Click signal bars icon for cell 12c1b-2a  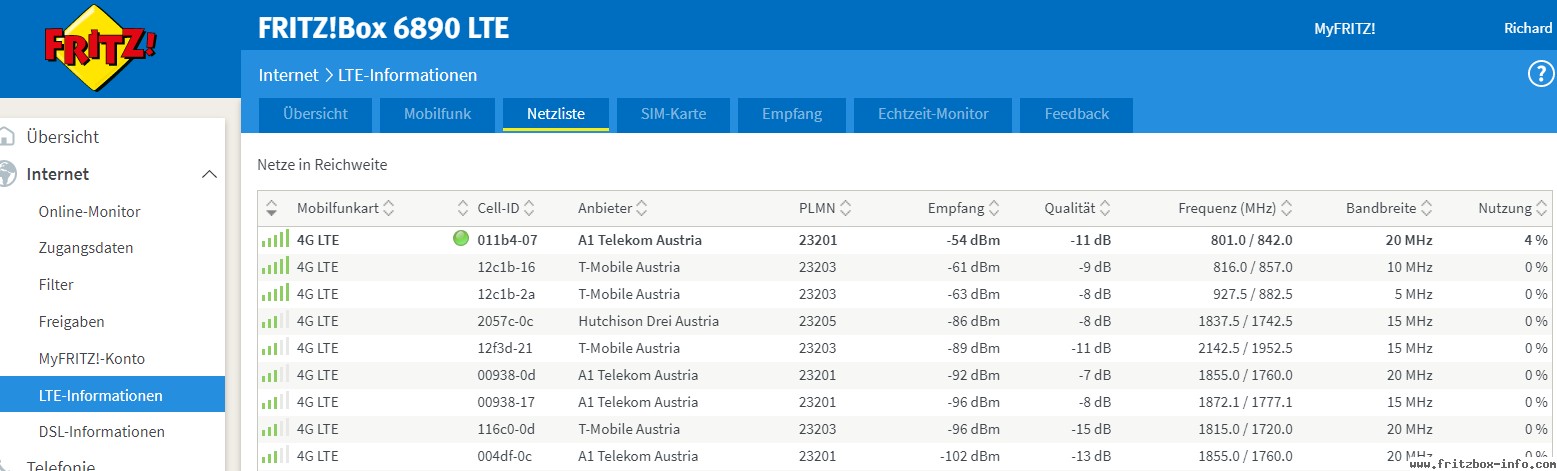[275, 293]
